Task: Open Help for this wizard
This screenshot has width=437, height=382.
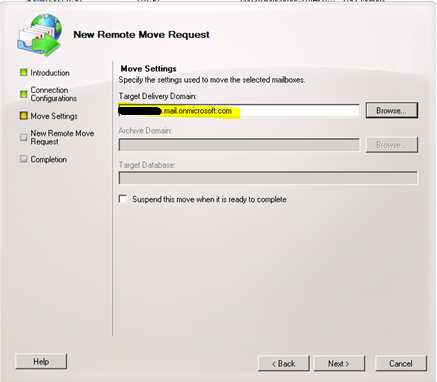Action: (41, 361)
